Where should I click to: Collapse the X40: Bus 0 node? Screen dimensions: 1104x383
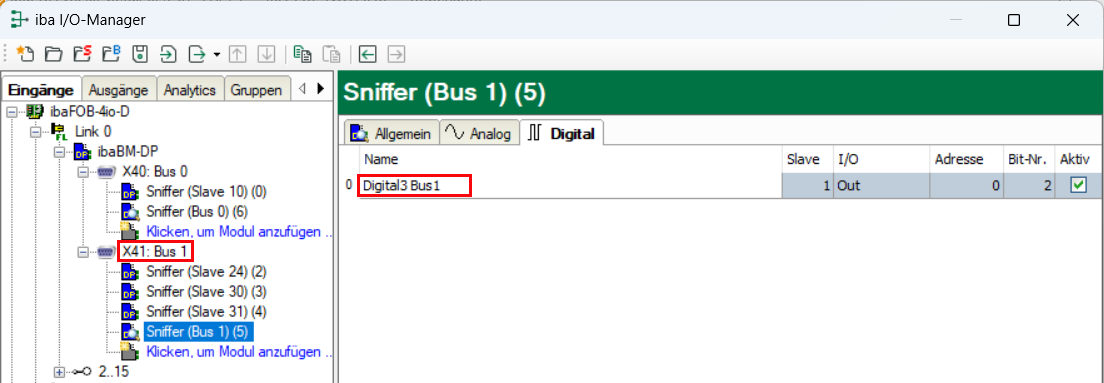(83, 171)
